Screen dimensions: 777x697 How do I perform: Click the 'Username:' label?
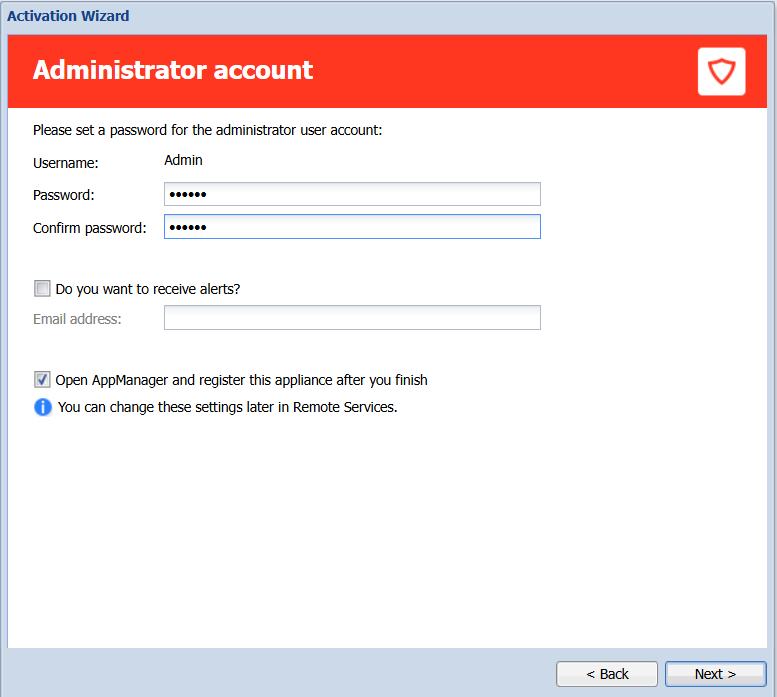[x=66, y=162]
